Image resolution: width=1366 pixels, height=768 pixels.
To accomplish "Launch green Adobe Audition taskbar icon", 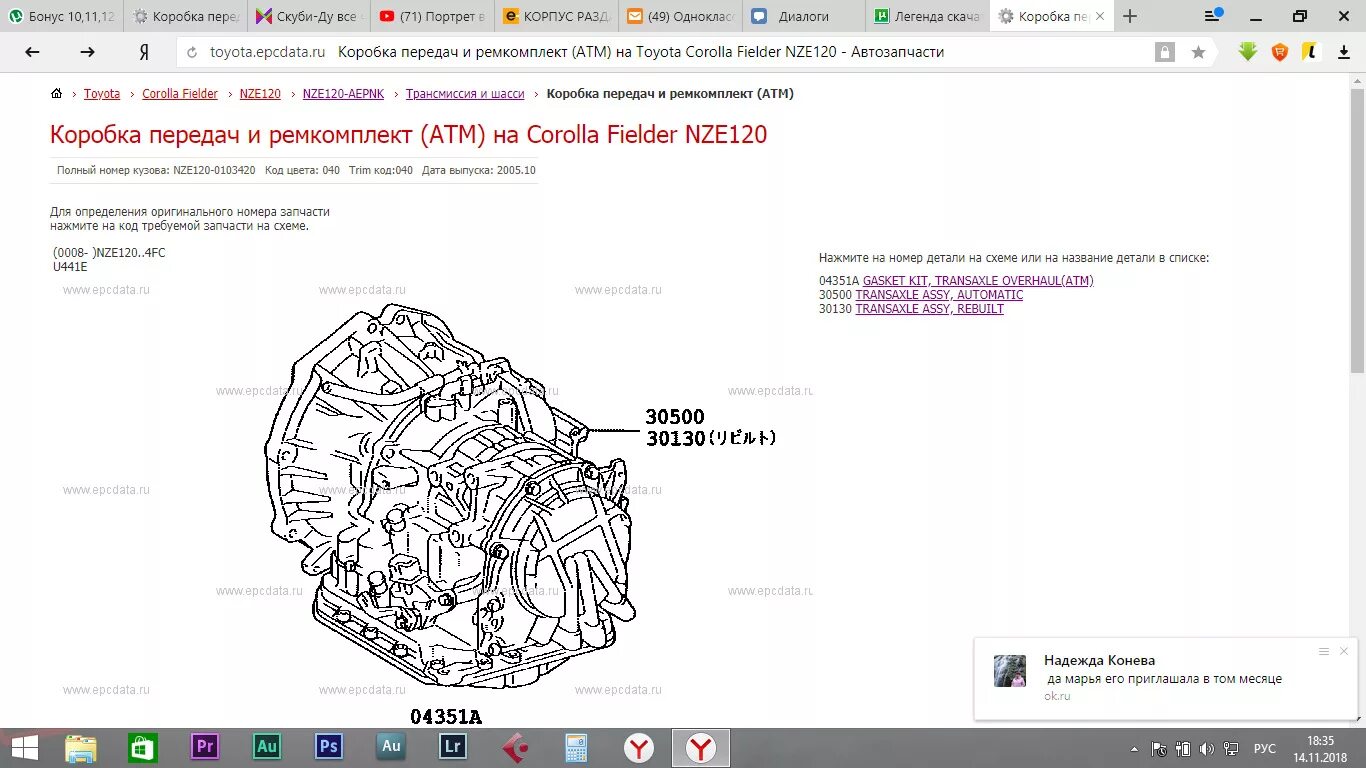I will click(267, 746).
